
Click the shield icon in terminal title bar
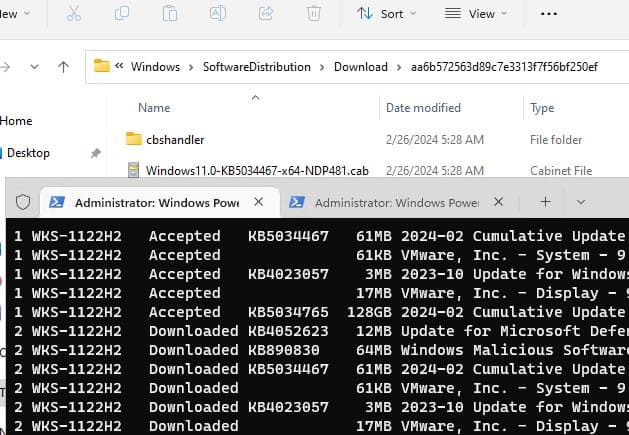point(22,202)
